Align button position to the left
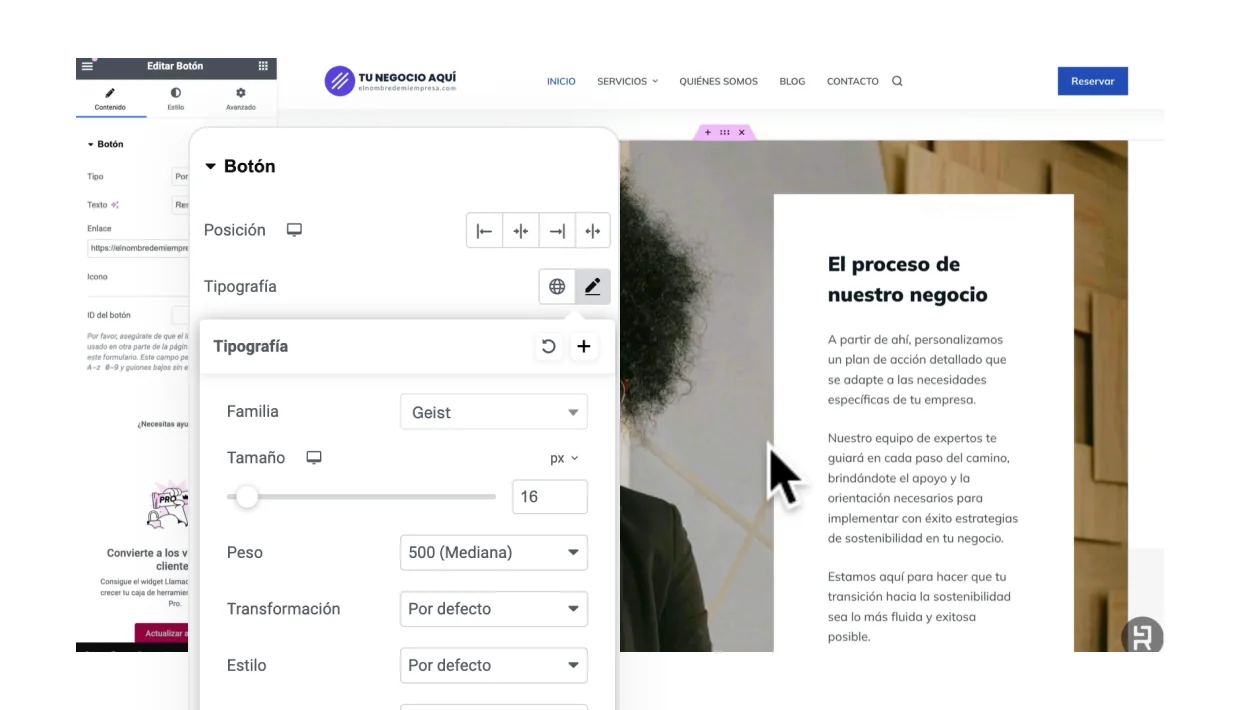 (485, 231)
